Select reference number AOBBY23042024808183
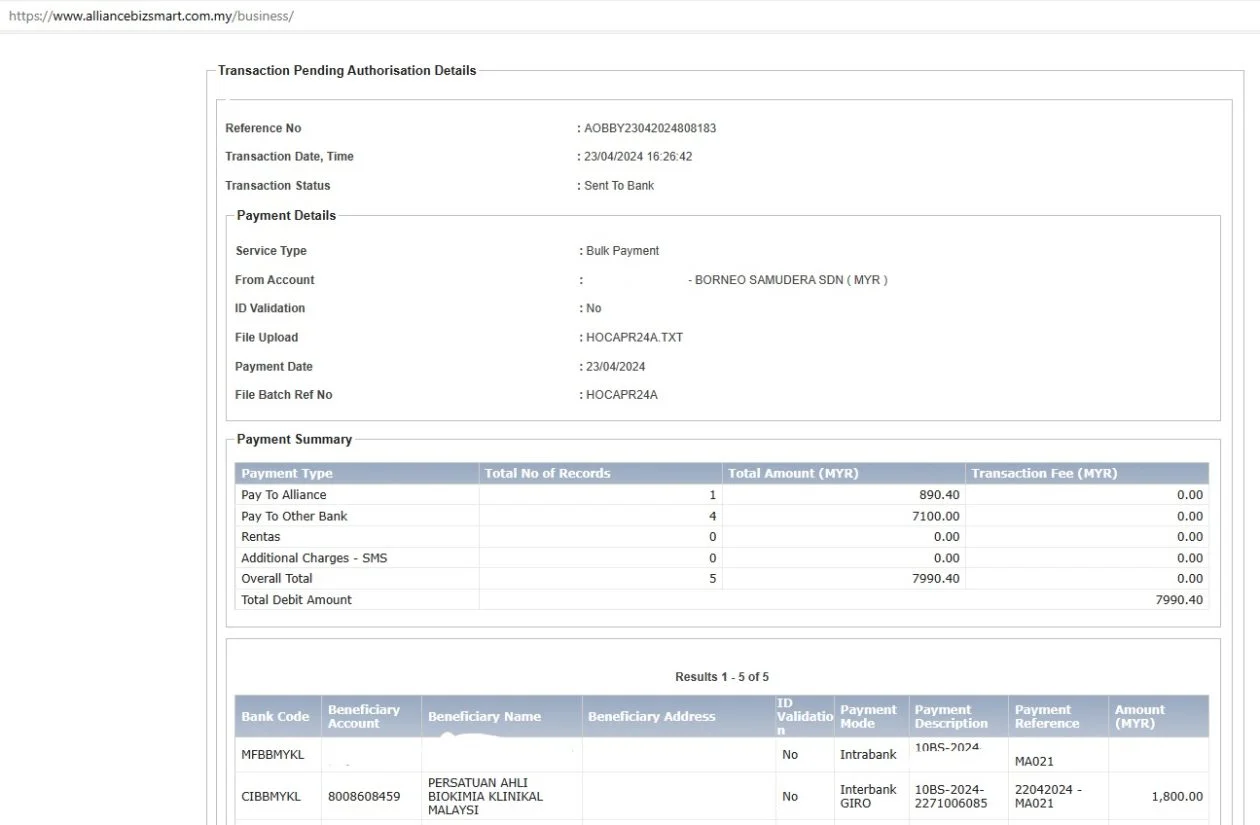1260x825 pixels. [650, 128]
